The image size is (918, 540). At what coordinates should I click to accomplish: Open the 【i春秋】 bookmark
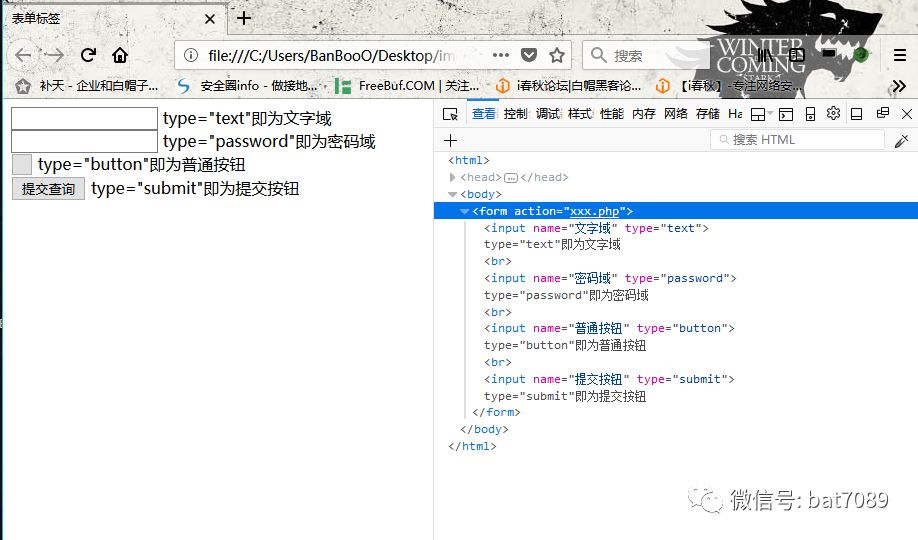(729, 86)
